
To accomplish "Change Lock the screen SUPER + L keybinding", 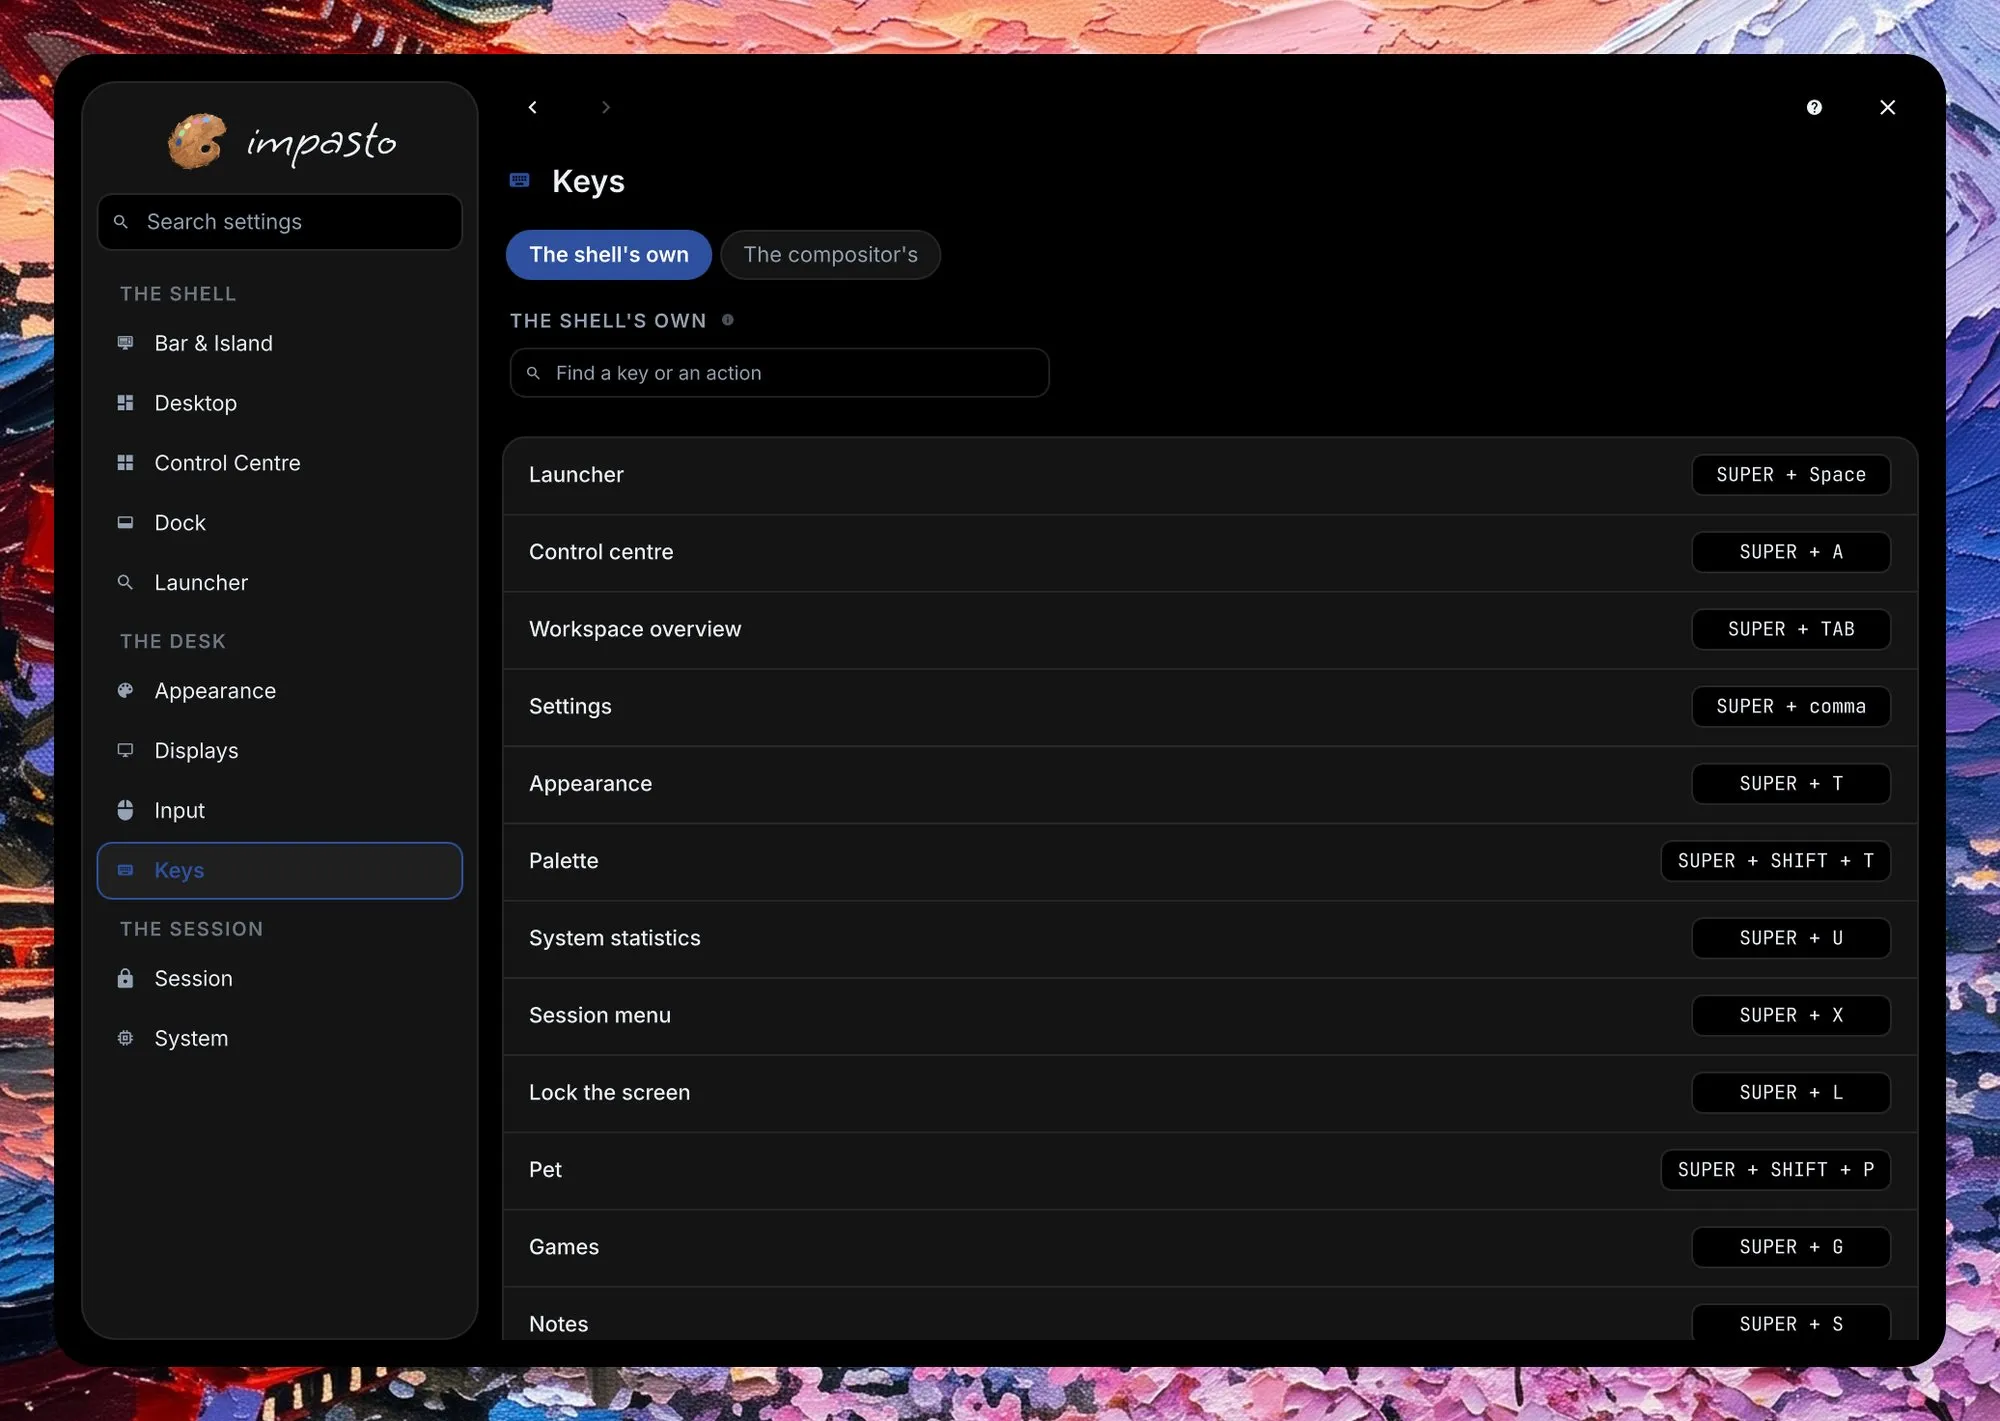I will coord(1790,1093).
